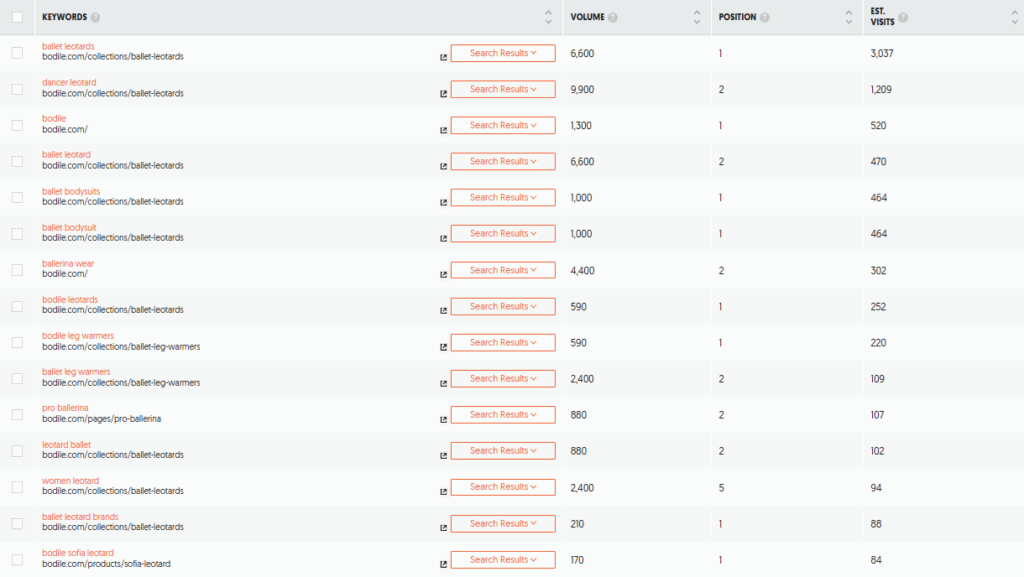Click the Position column header label
This screenshot has width=1024, height=577.
pos(738,17)
